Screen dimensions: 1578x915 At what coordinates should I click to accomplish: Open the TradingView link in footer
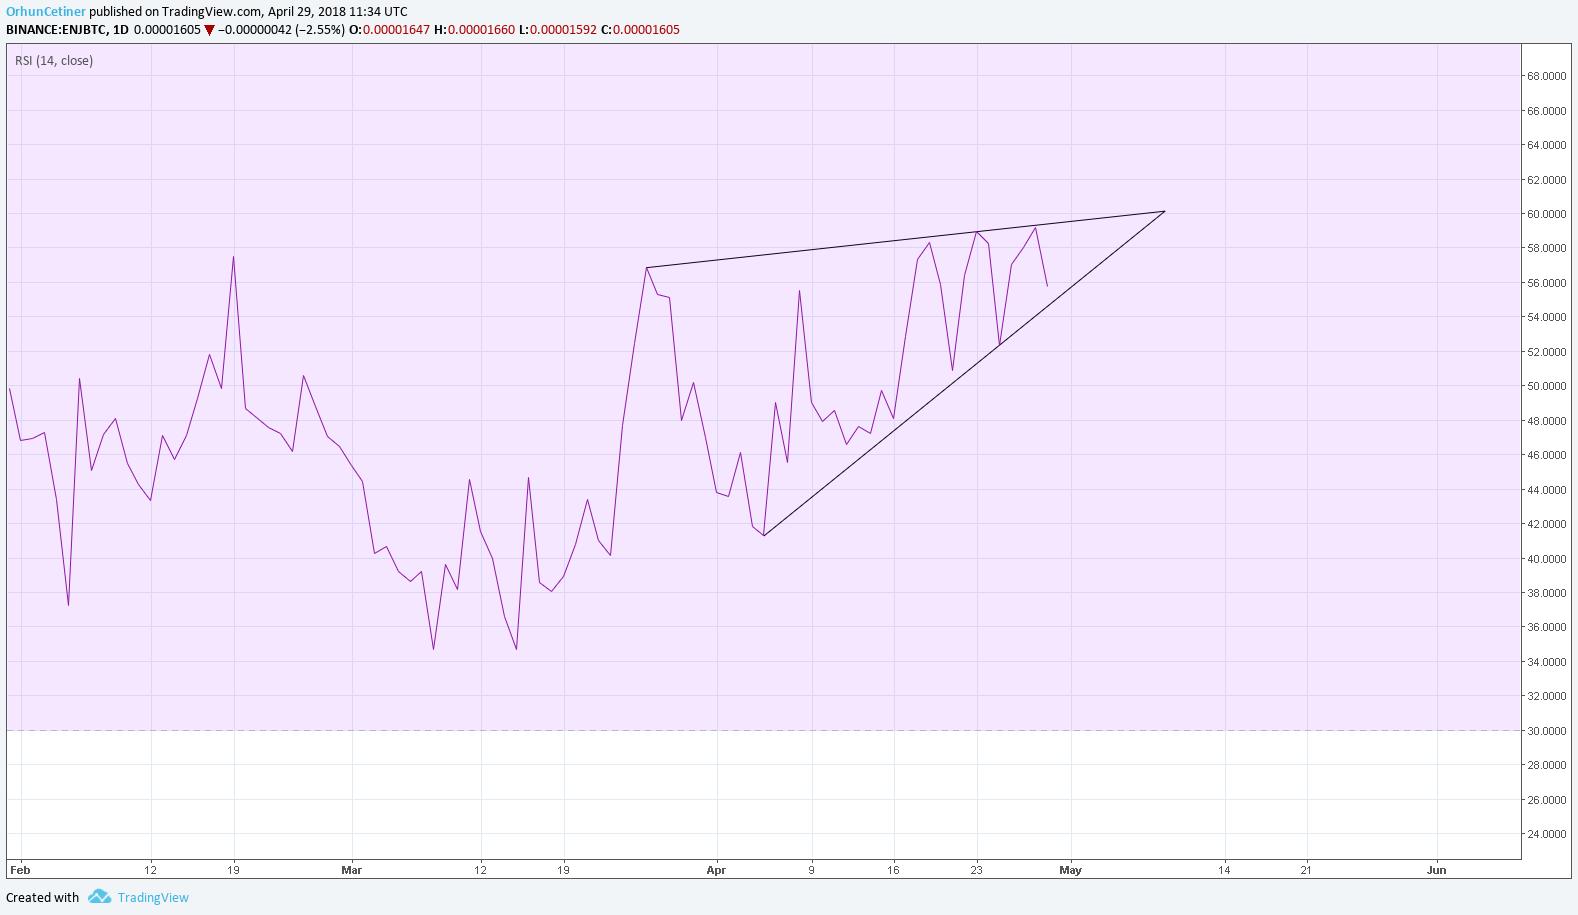(x=153, y=898)
